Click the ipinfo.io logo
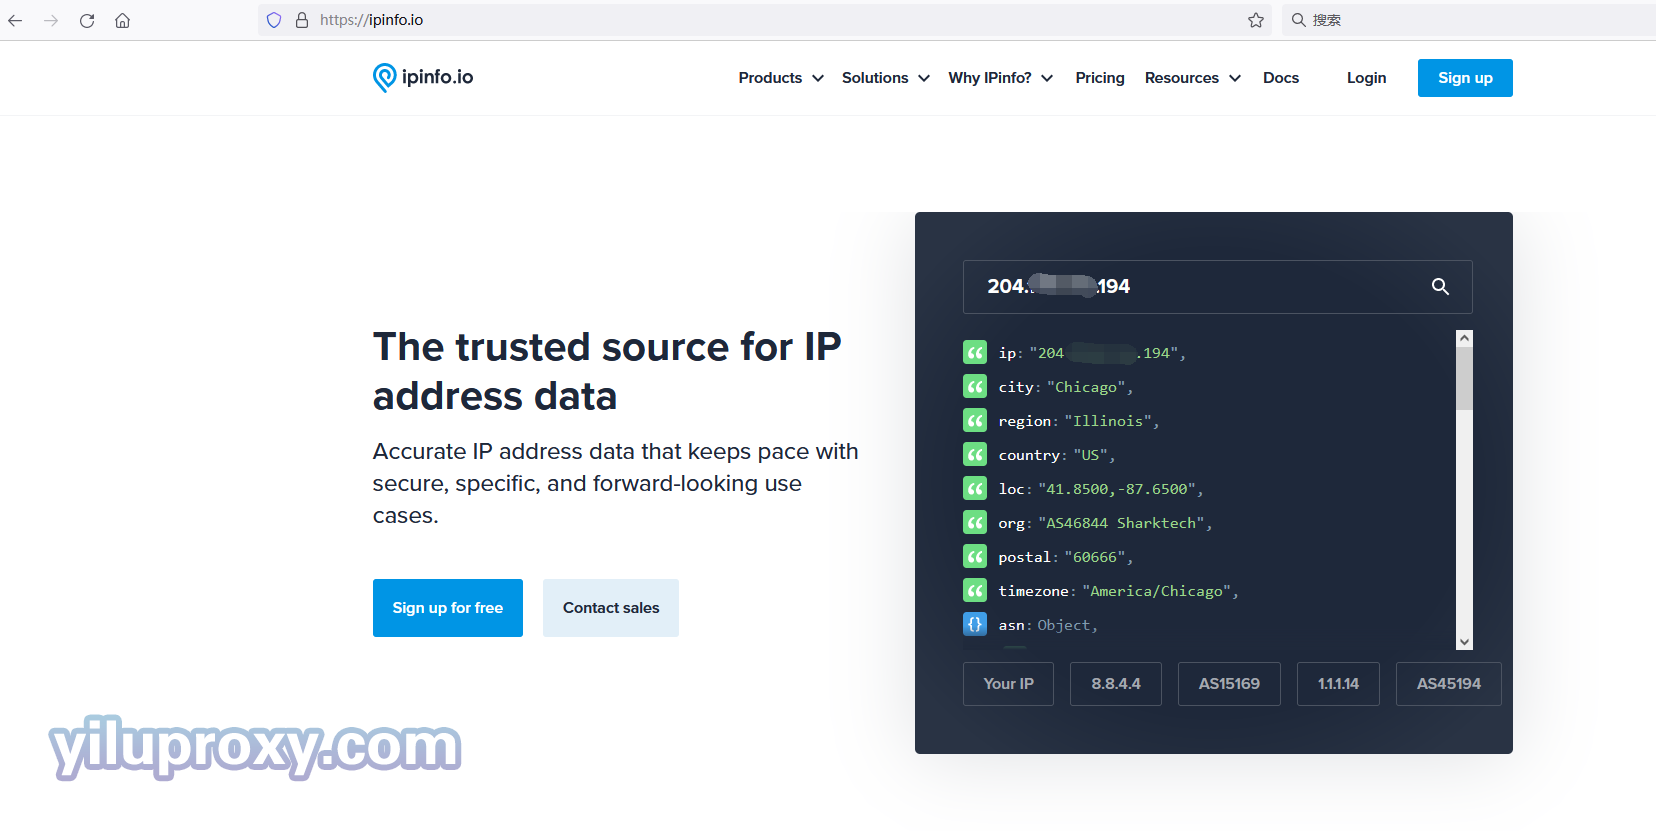This screenshot has width=1656, height=831. pos(423,77)
